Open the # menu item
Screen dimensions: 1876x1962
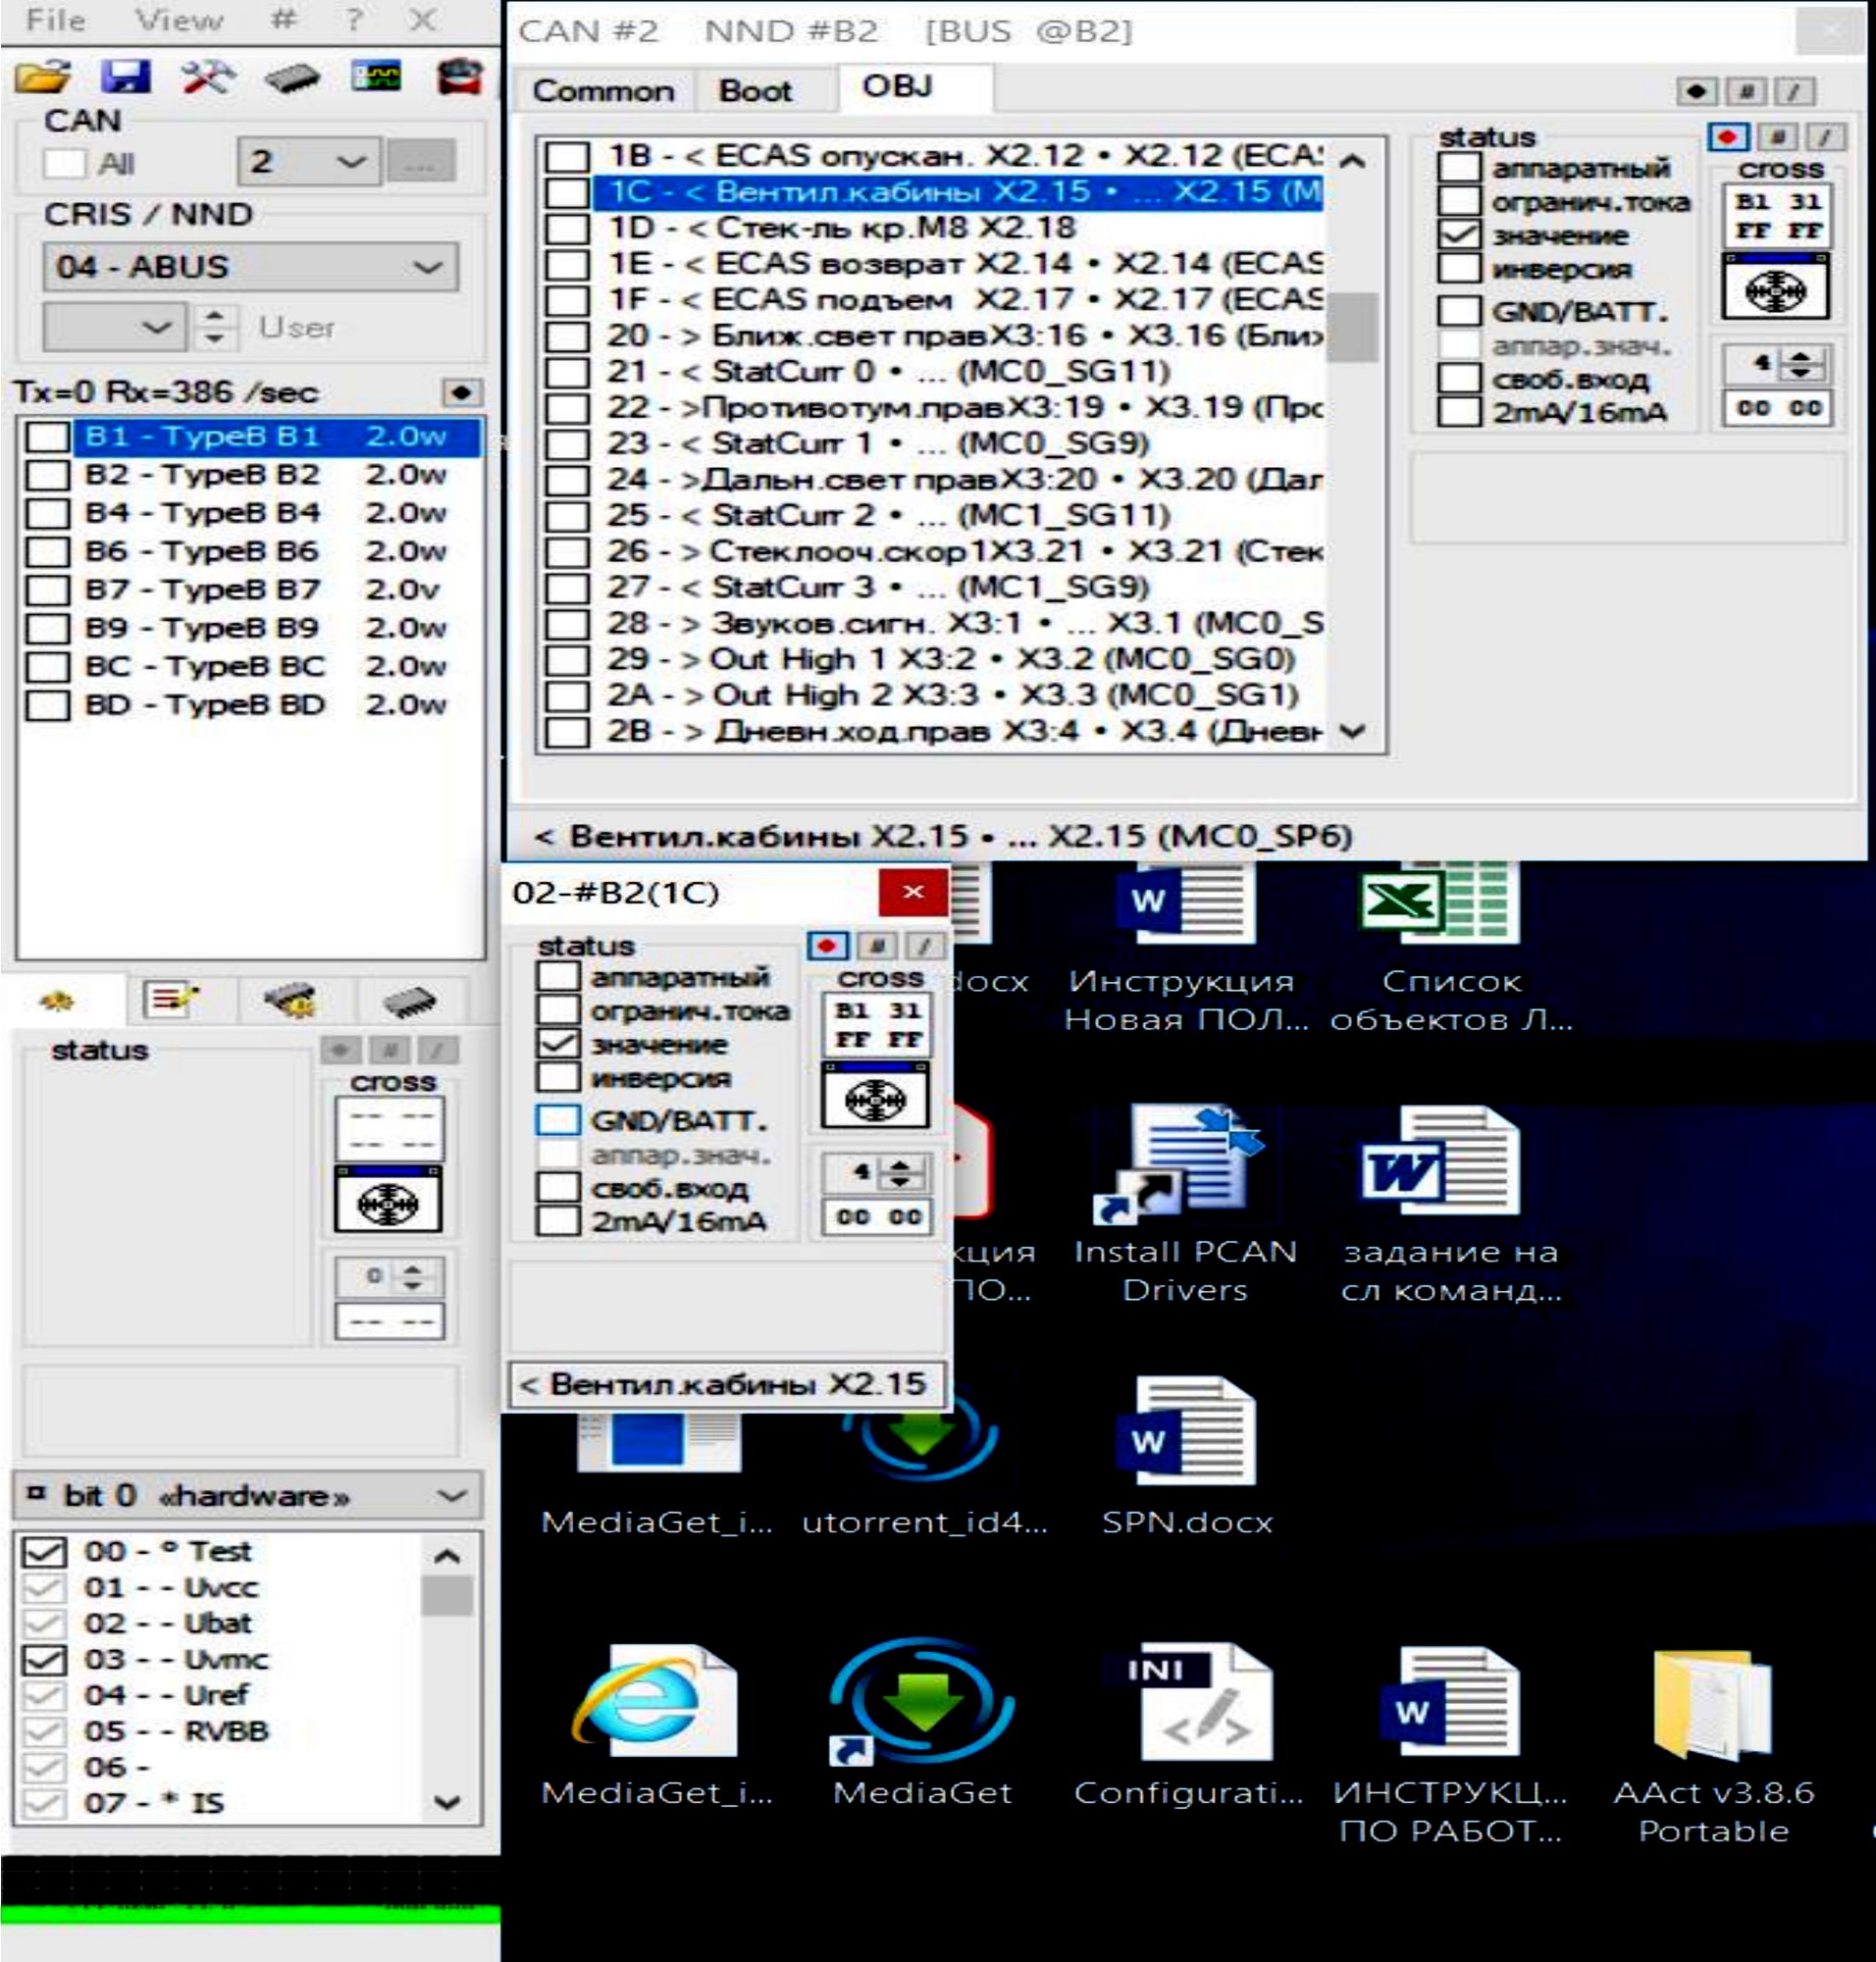(284, 20)
